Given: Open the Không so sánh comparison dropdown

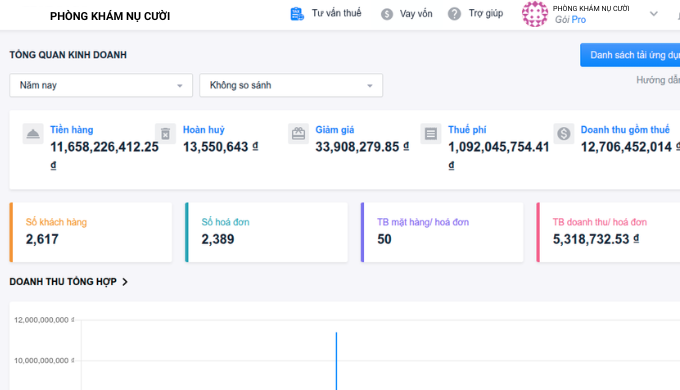Looking at the screenshot, I should tap(291, 85).
